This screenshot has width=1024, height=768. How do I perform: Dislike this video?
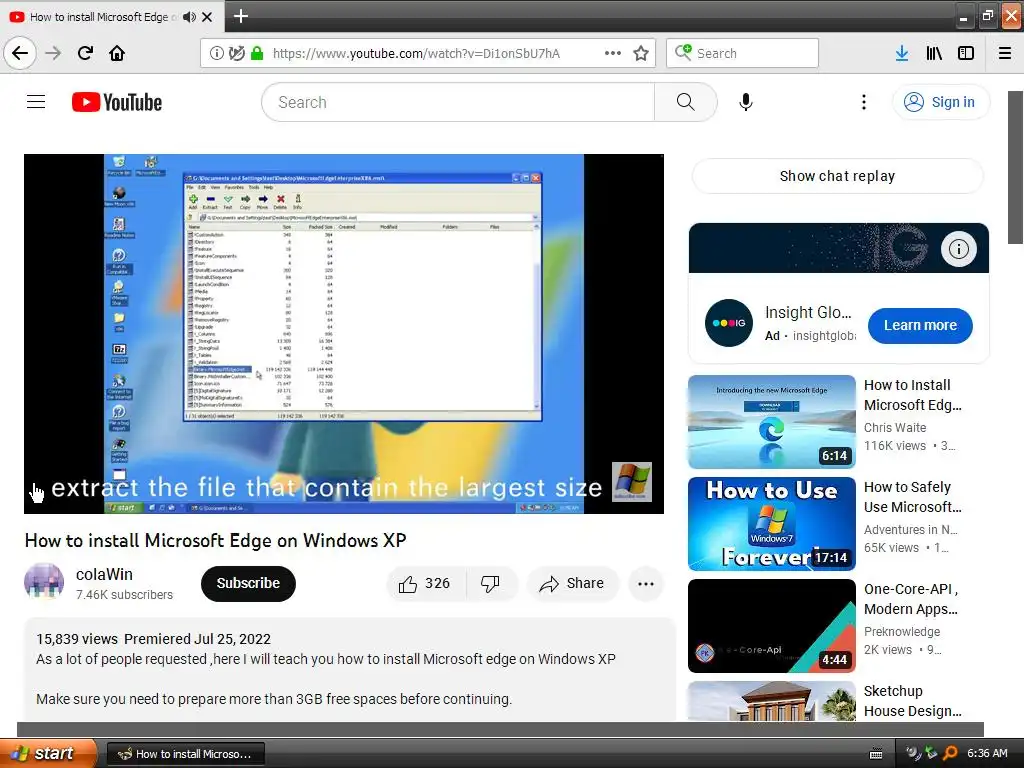click(x=491, y=583)
